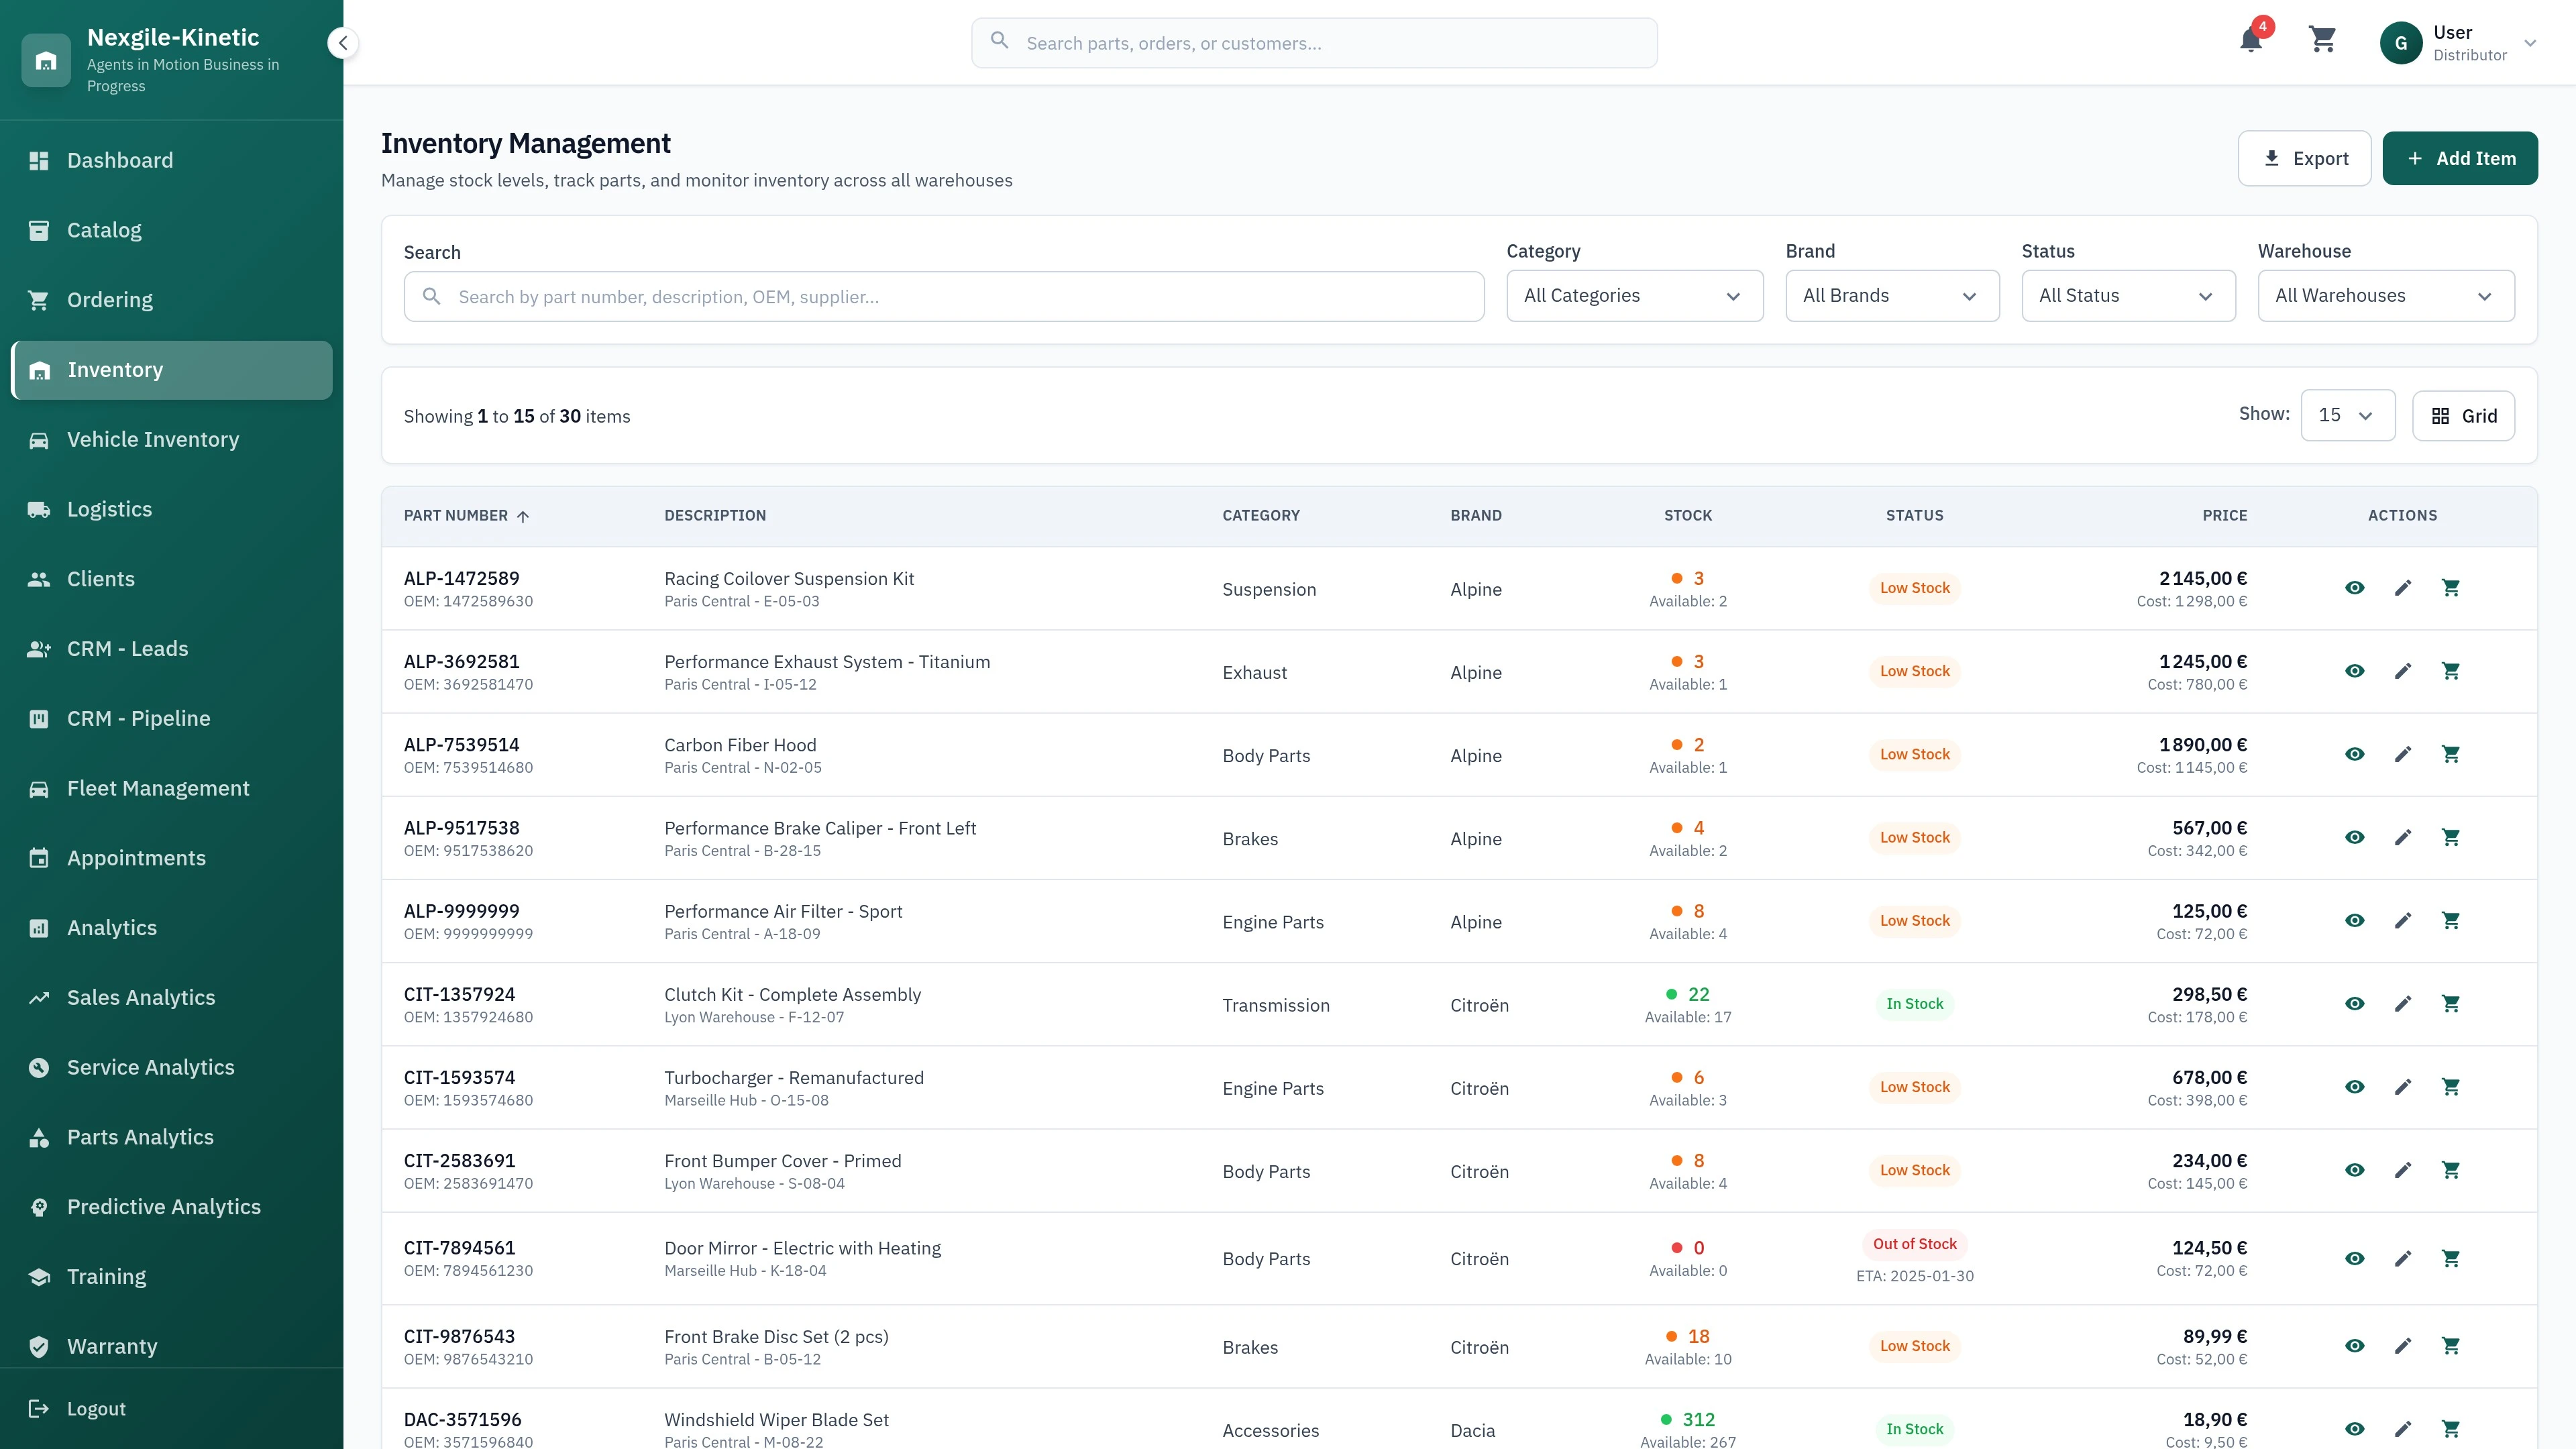Viewport: 2576px width, 1449px height.
Task: Open the All Categories dropdown
Action: (1634, 295)
